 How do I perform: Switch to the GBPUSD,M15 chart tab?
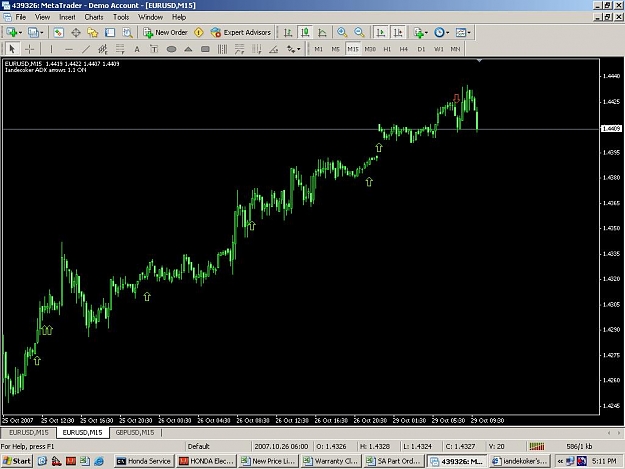pos(135,432)
